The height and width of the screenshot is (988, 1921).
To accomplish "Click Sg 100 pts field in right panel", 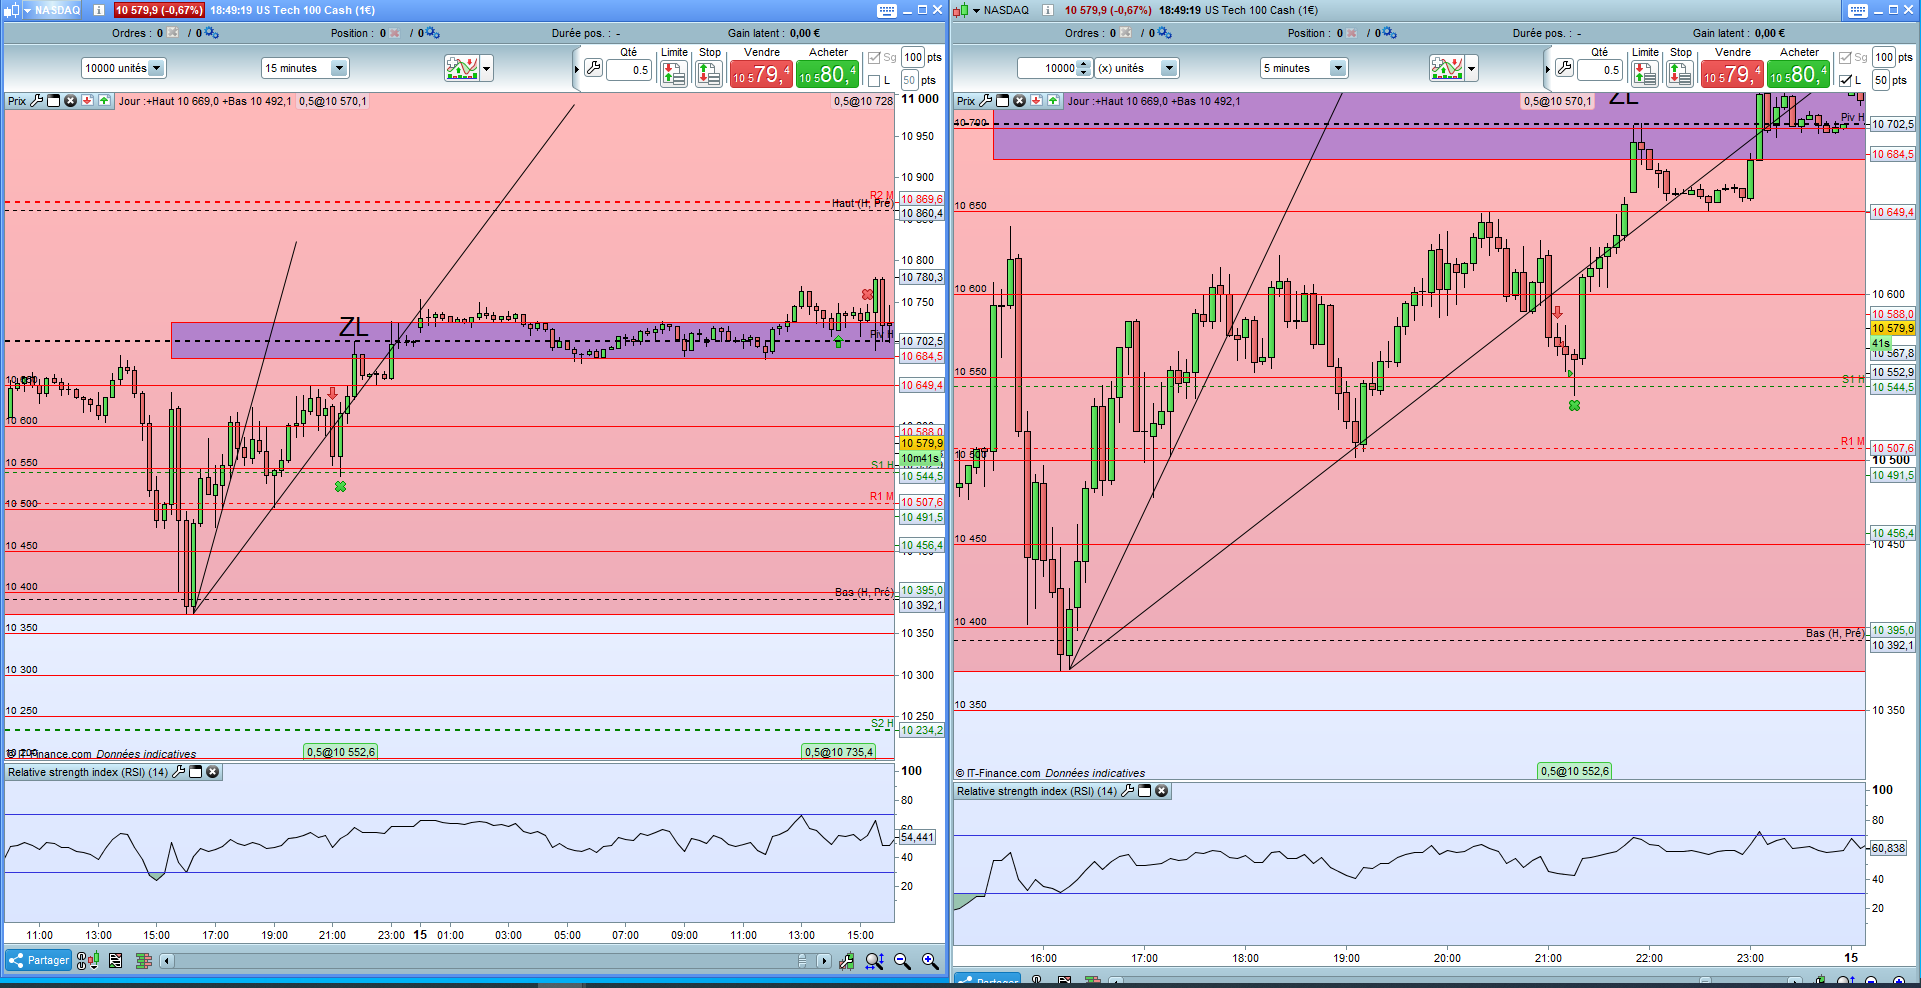I will (x=1884, y=58).
